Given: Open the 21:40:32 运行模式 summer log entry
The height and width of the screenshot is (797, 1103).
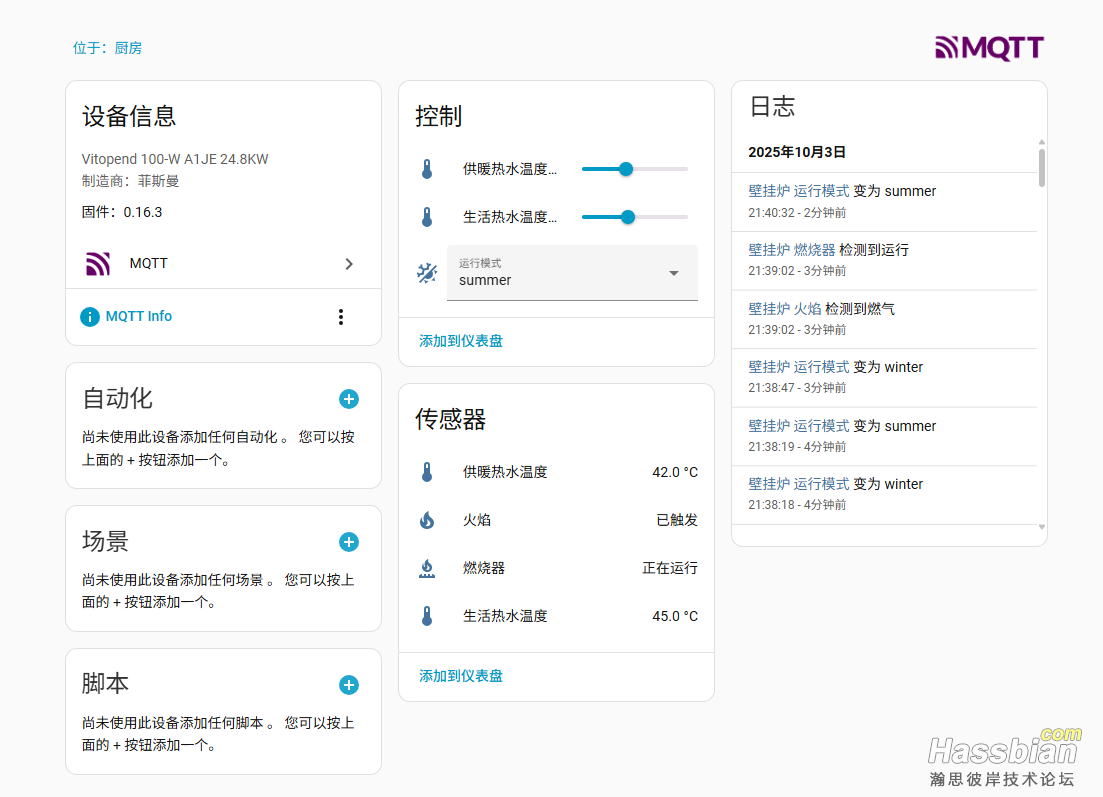Looking at the screenshot, I should (x=842, y=200).
